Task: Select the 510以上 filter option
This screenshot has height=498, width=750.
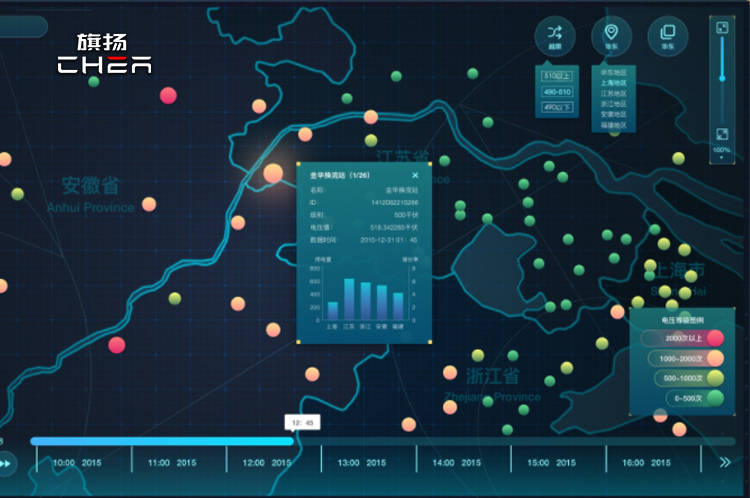Action: point(556,75)
